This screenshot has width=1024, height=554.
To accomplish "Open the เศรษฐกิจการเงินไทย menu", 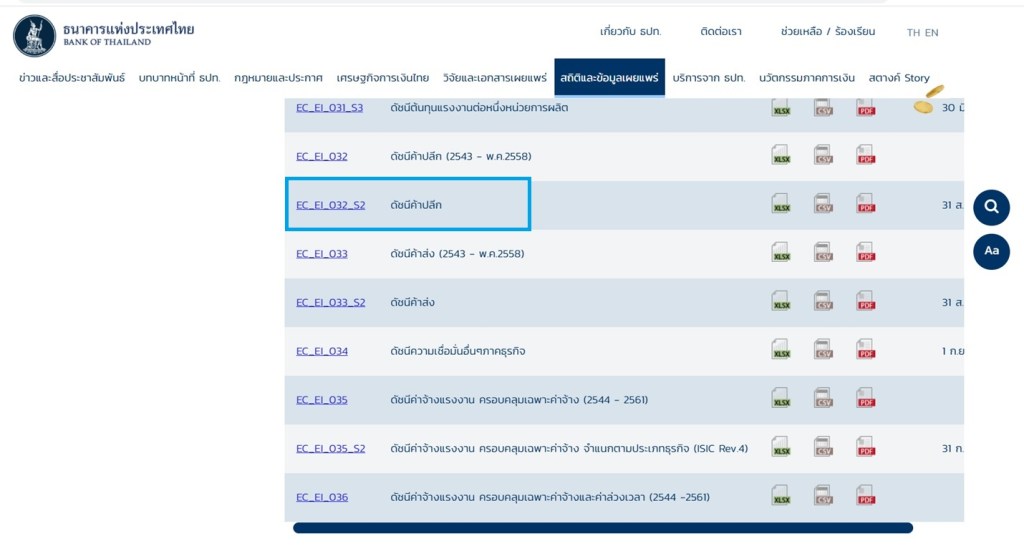I will 383,78.
